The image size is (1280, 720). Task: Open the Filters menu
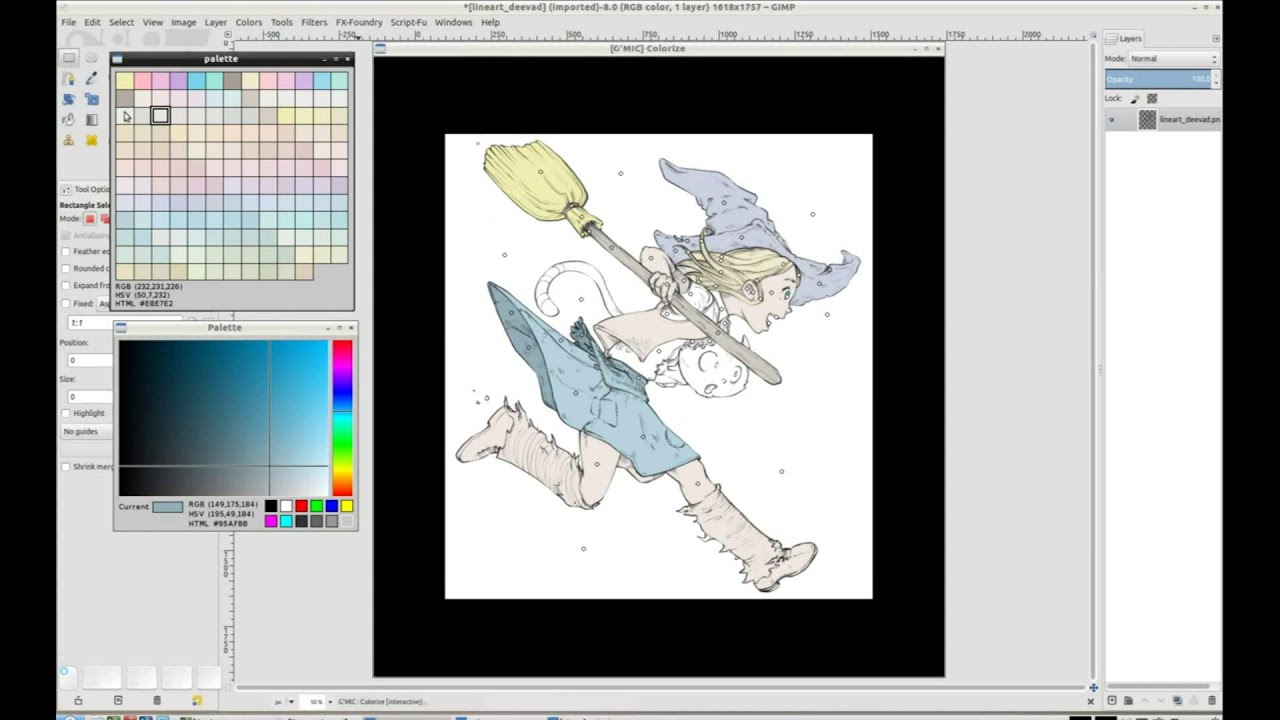pyautogui.click(x=313, y=22)
